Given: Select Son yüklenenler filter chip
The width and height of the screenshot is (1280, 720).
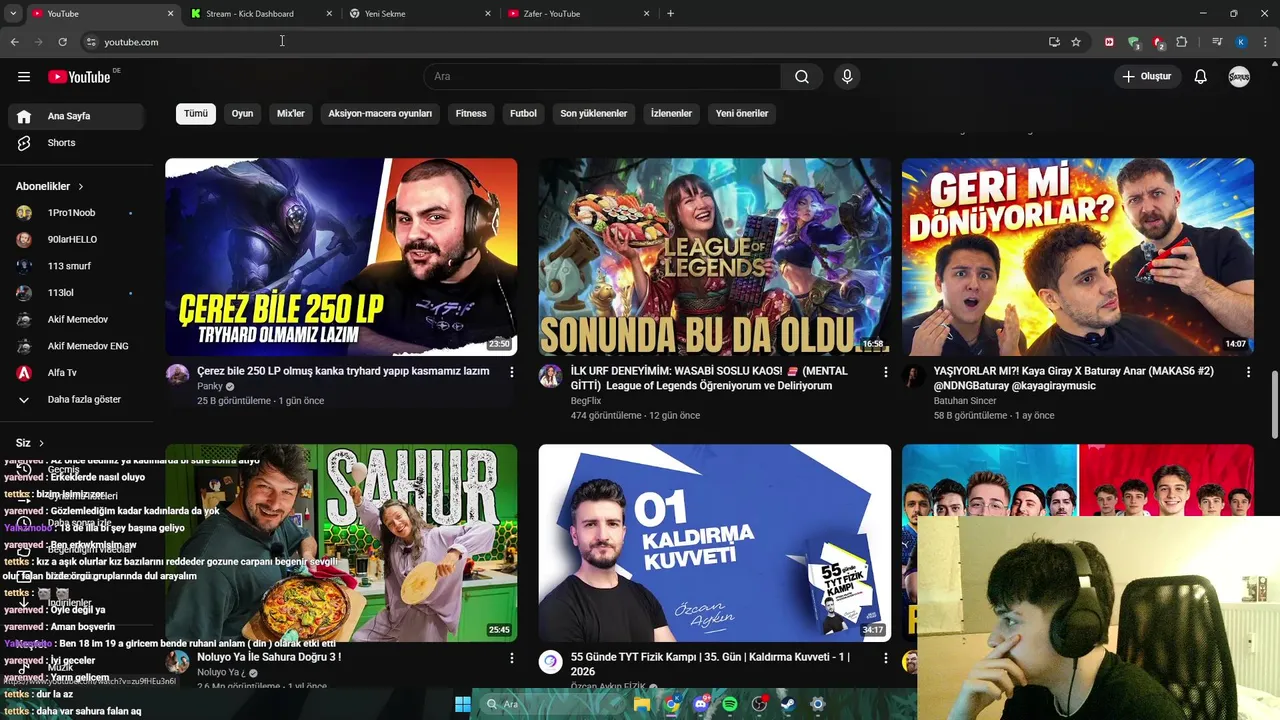Looking at the screenshot, I should (594, 113).
